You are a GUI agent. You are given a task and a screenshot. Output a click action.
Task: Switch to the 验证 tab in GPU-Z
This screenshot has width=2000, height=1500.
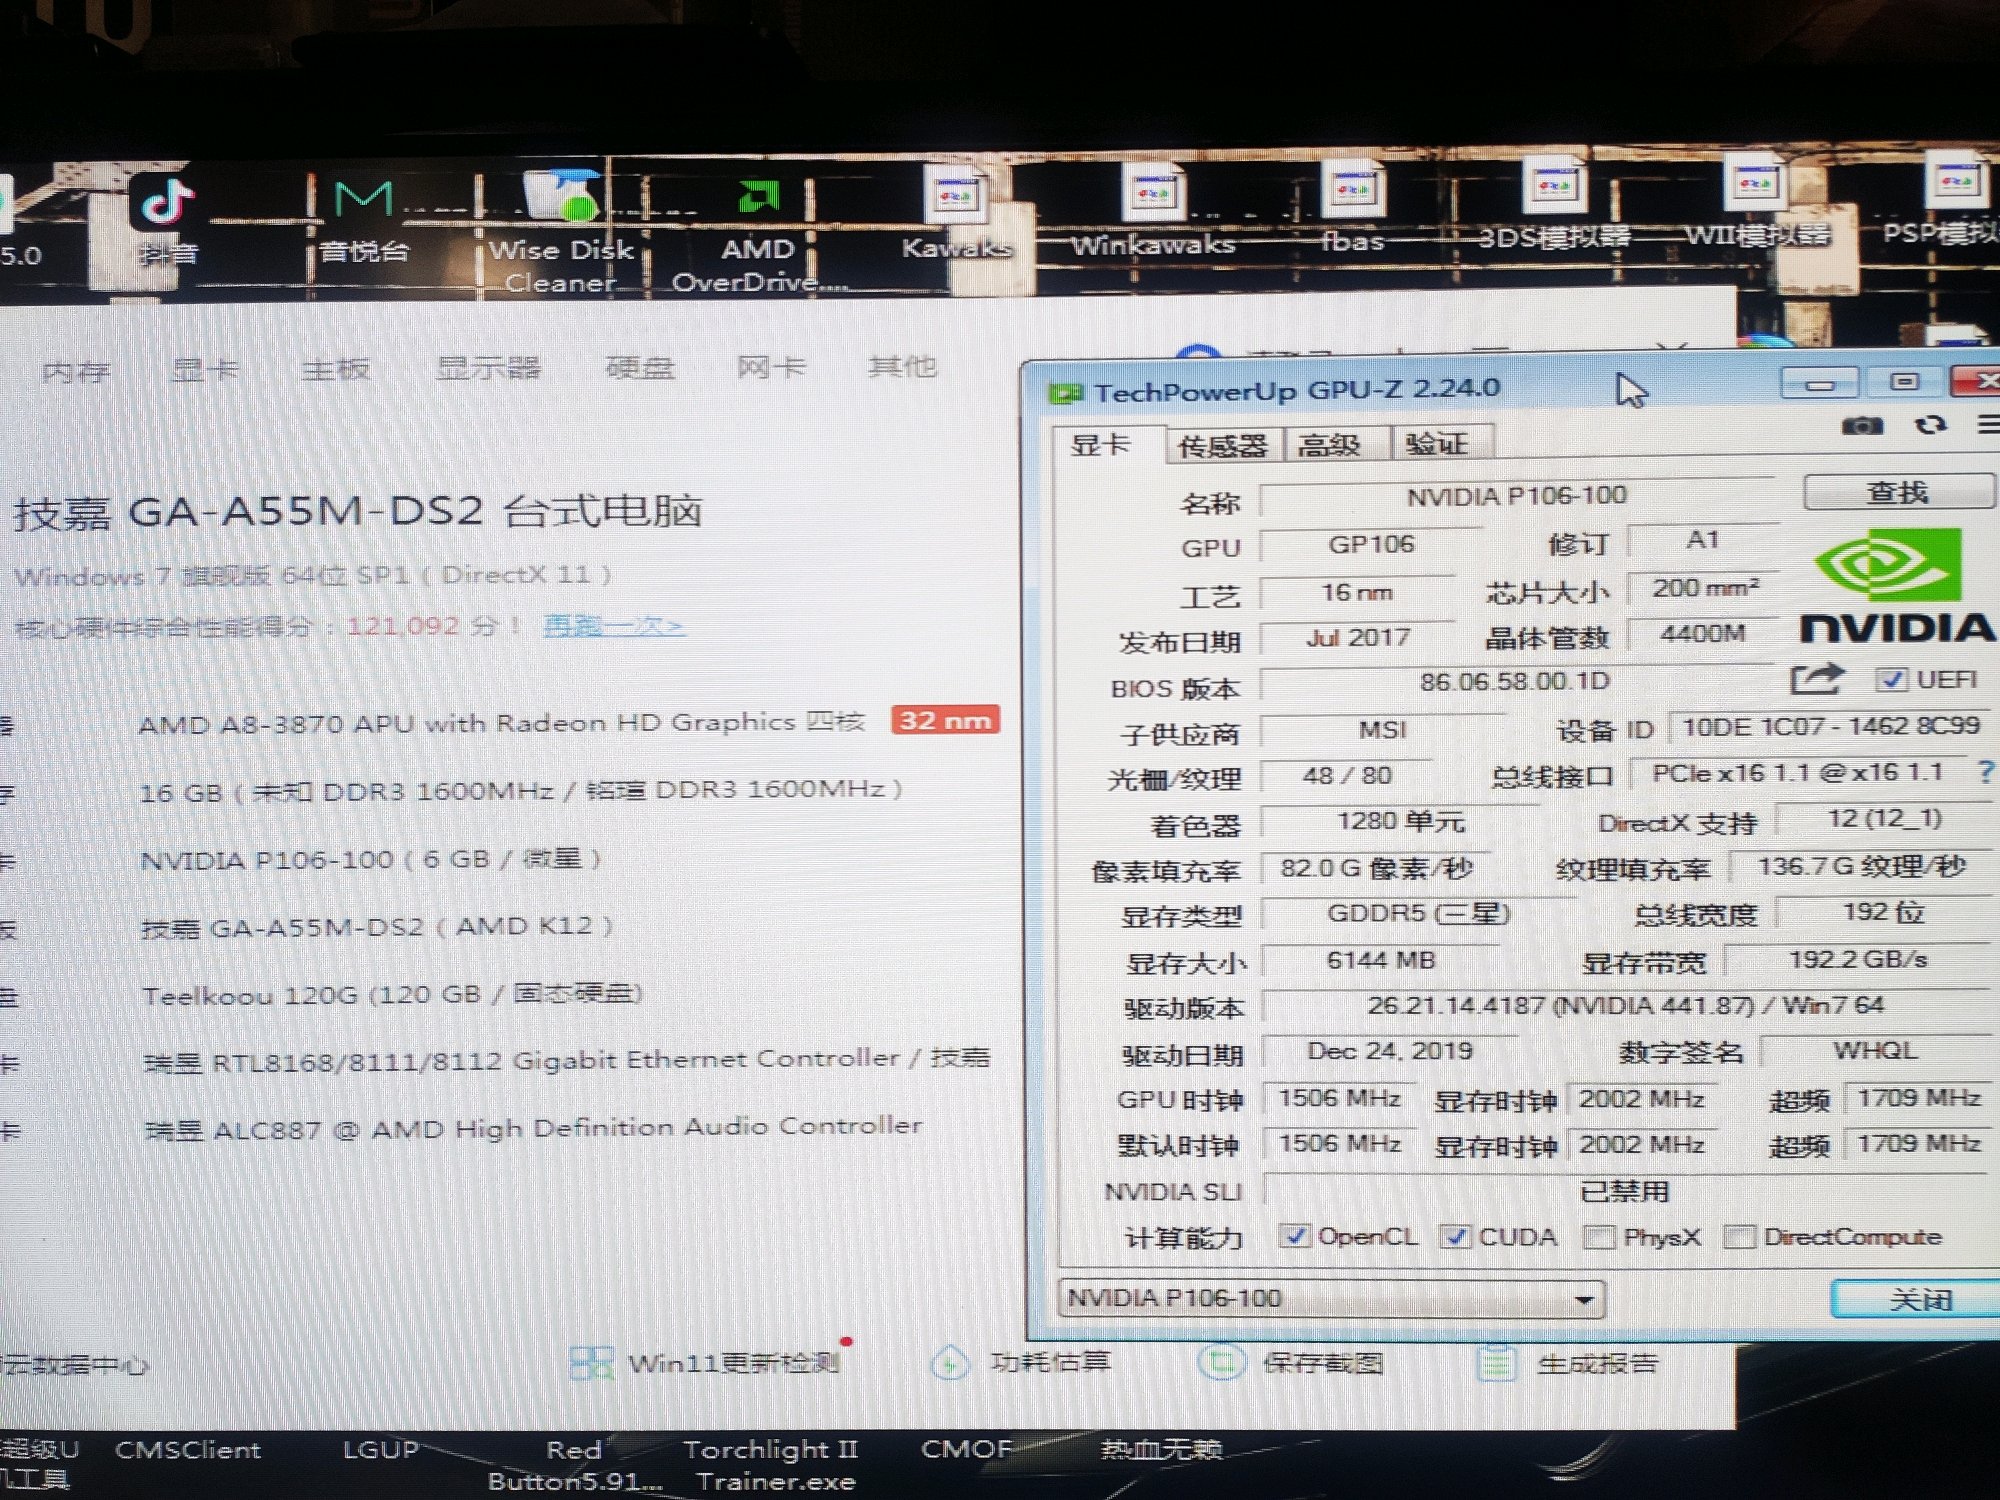[x=1438, y=443]
